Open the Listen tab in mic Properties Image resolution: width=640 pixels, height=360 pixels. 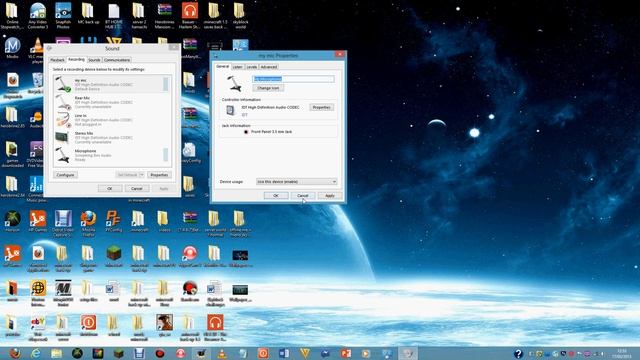pyautogui.click(x=238, y=67)
